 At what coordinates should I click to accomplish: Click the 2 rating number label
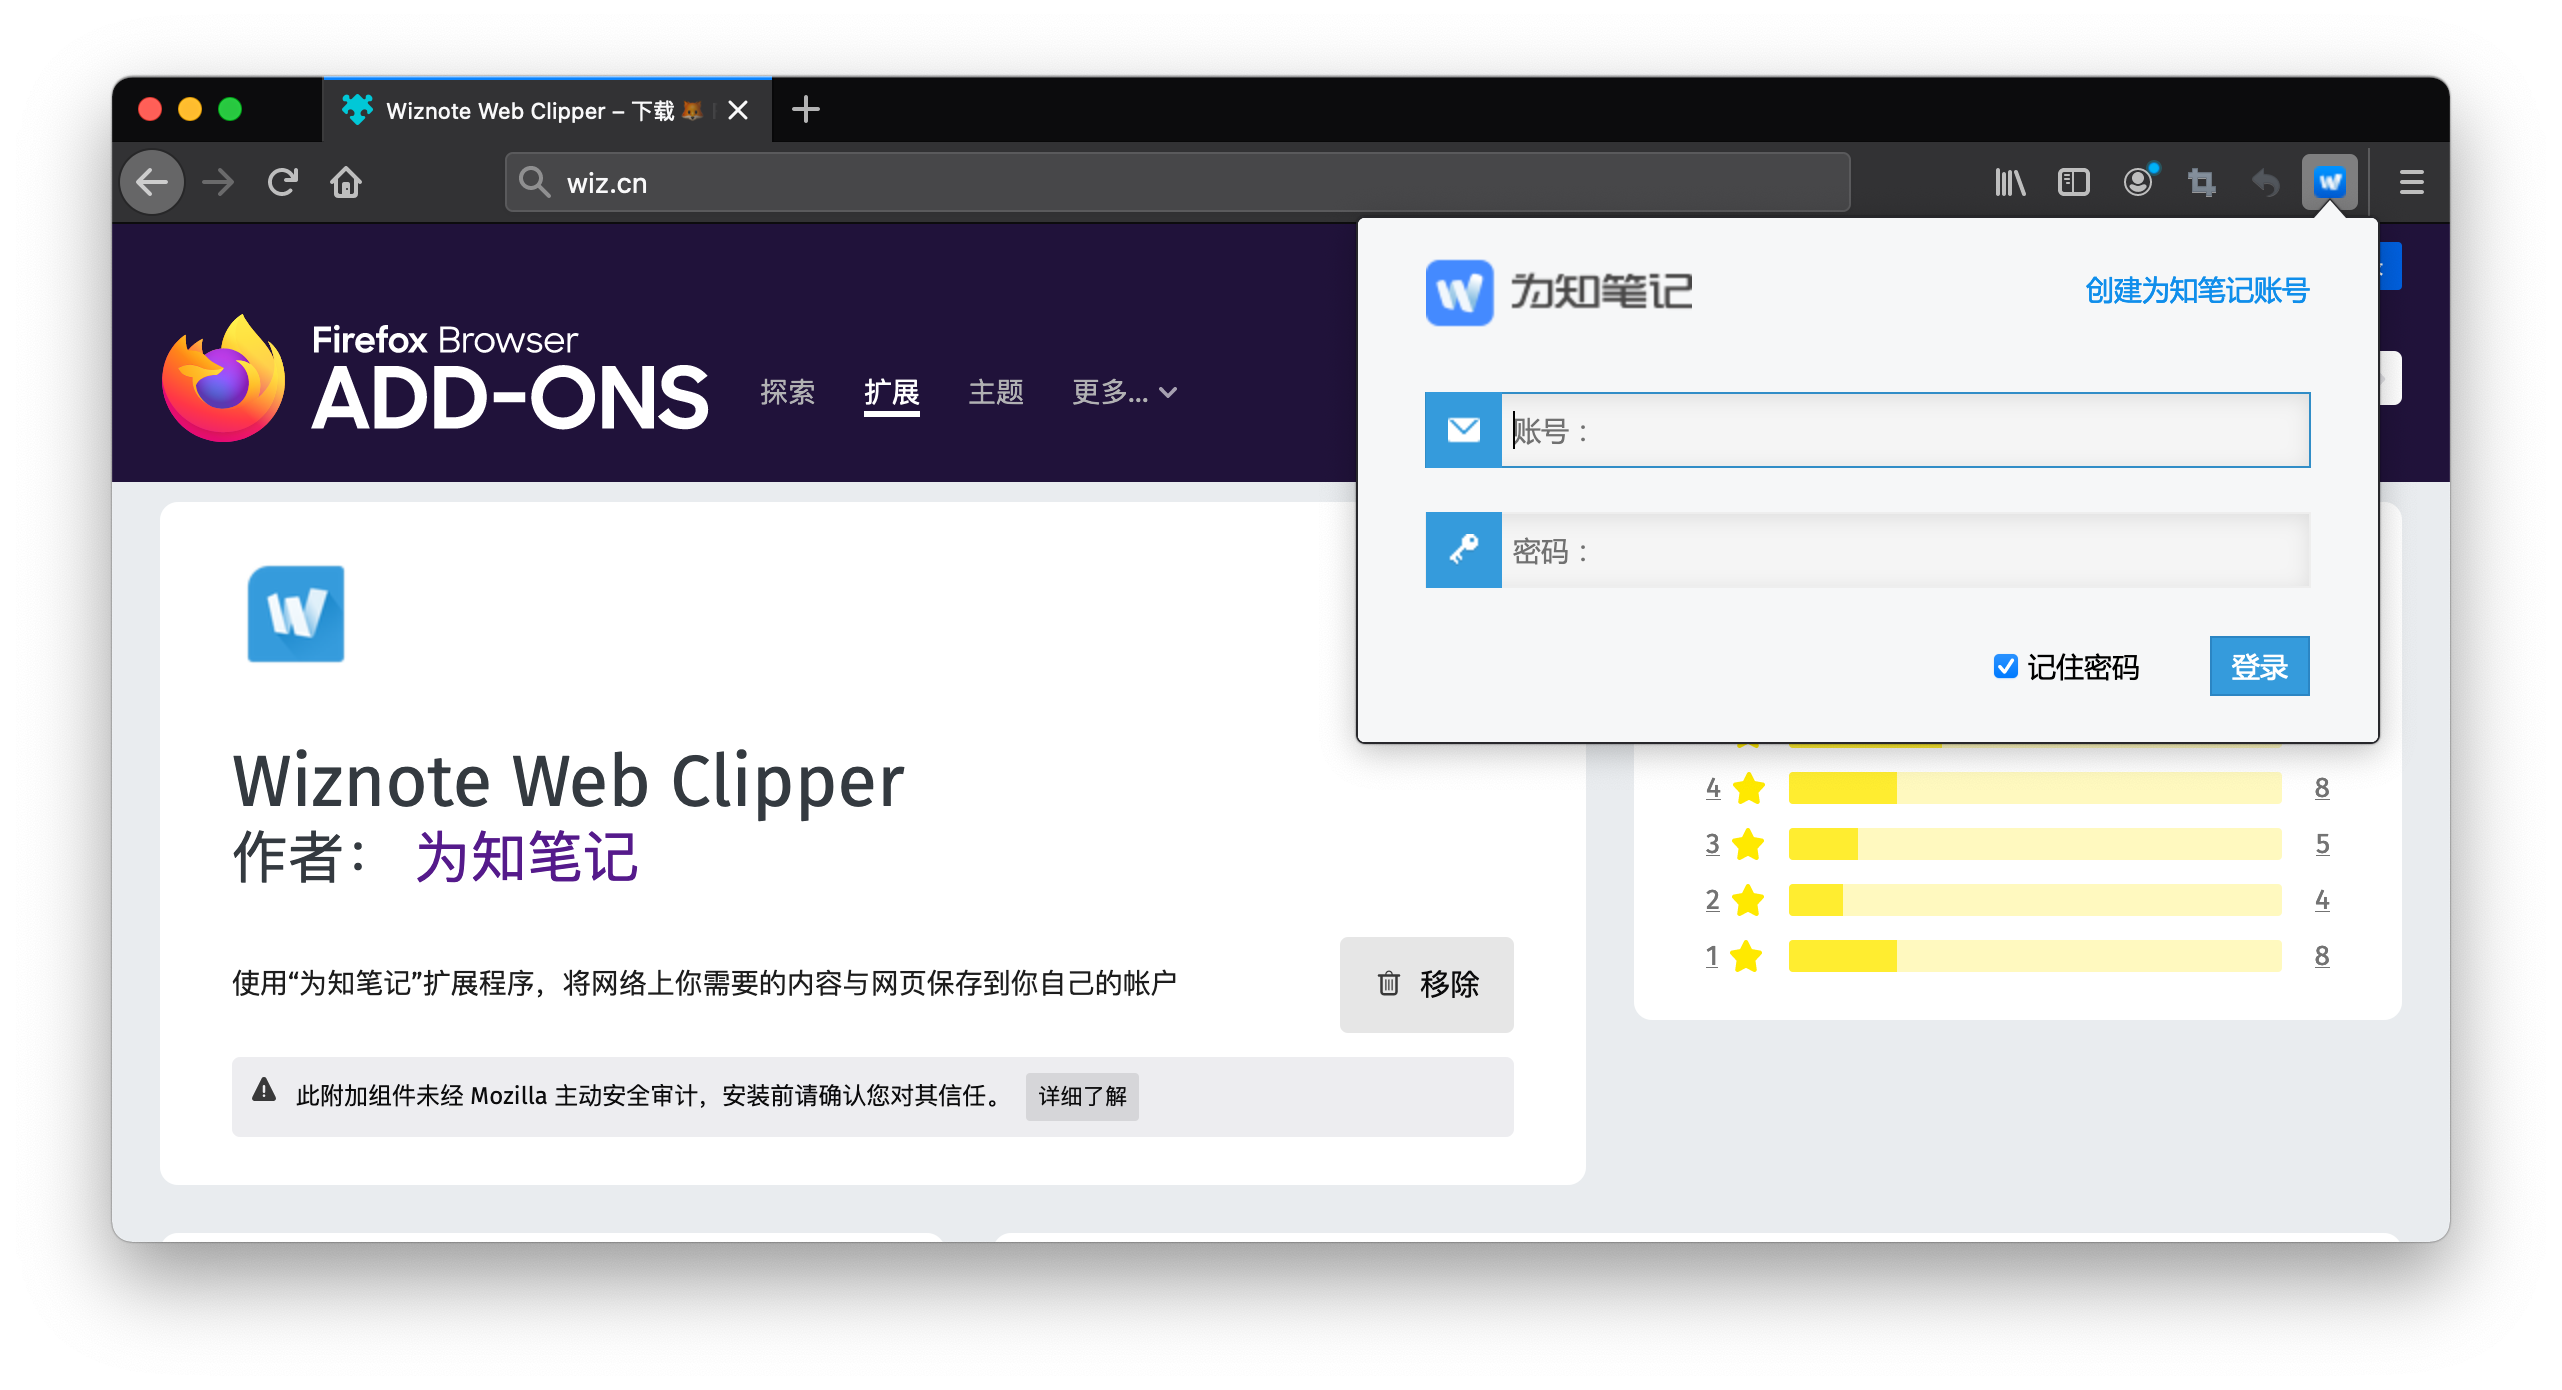coord(1713,900)
